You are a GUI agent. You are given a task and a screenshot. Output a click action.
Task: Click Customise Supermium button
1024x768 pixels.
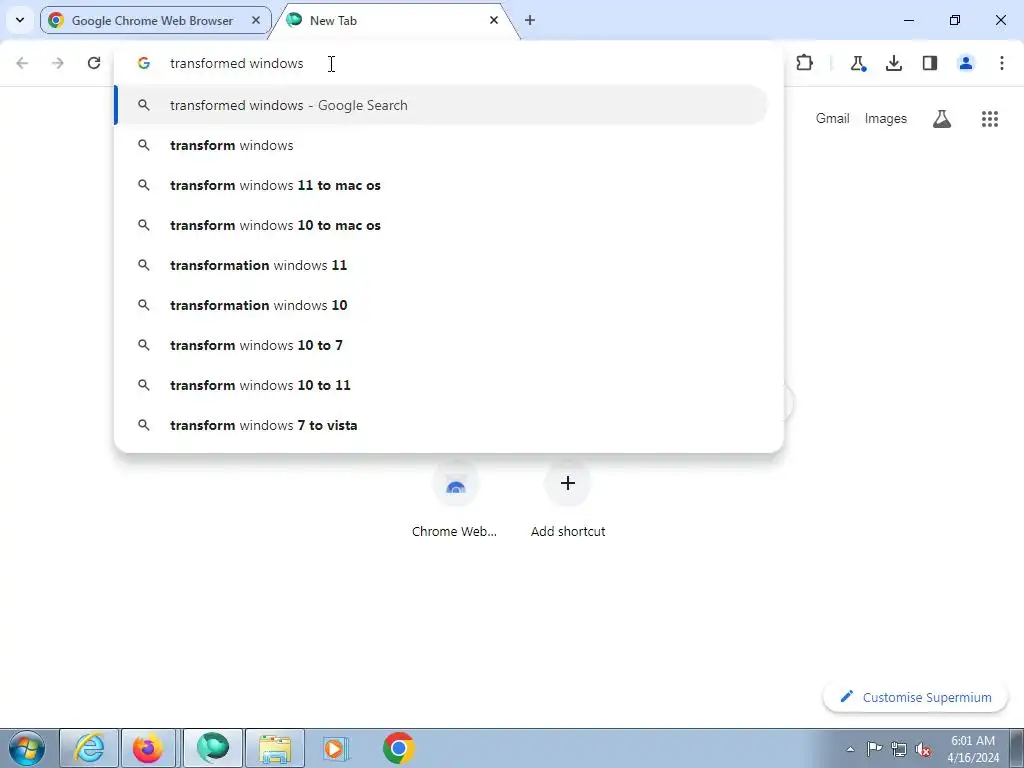tap(915, 697)
